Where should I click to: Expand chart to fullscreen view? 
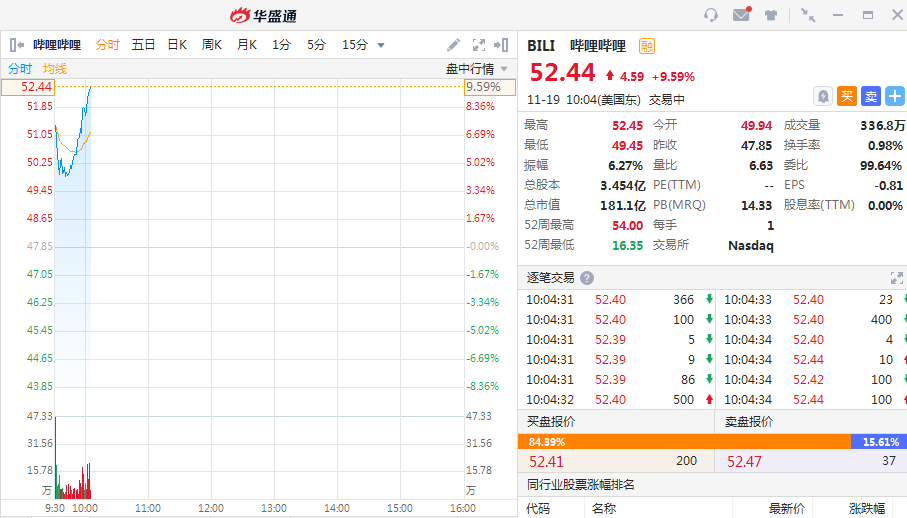click(479, 45)
